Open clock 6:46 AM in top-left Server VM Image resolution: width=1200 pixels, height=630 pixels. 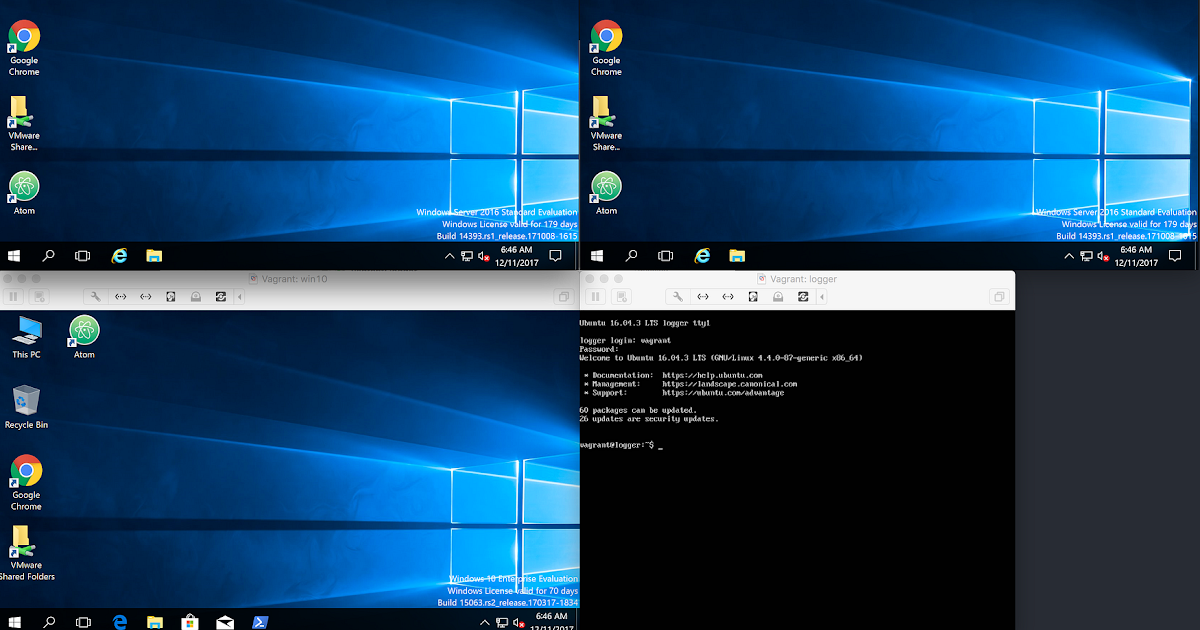(x=516, y=256)
